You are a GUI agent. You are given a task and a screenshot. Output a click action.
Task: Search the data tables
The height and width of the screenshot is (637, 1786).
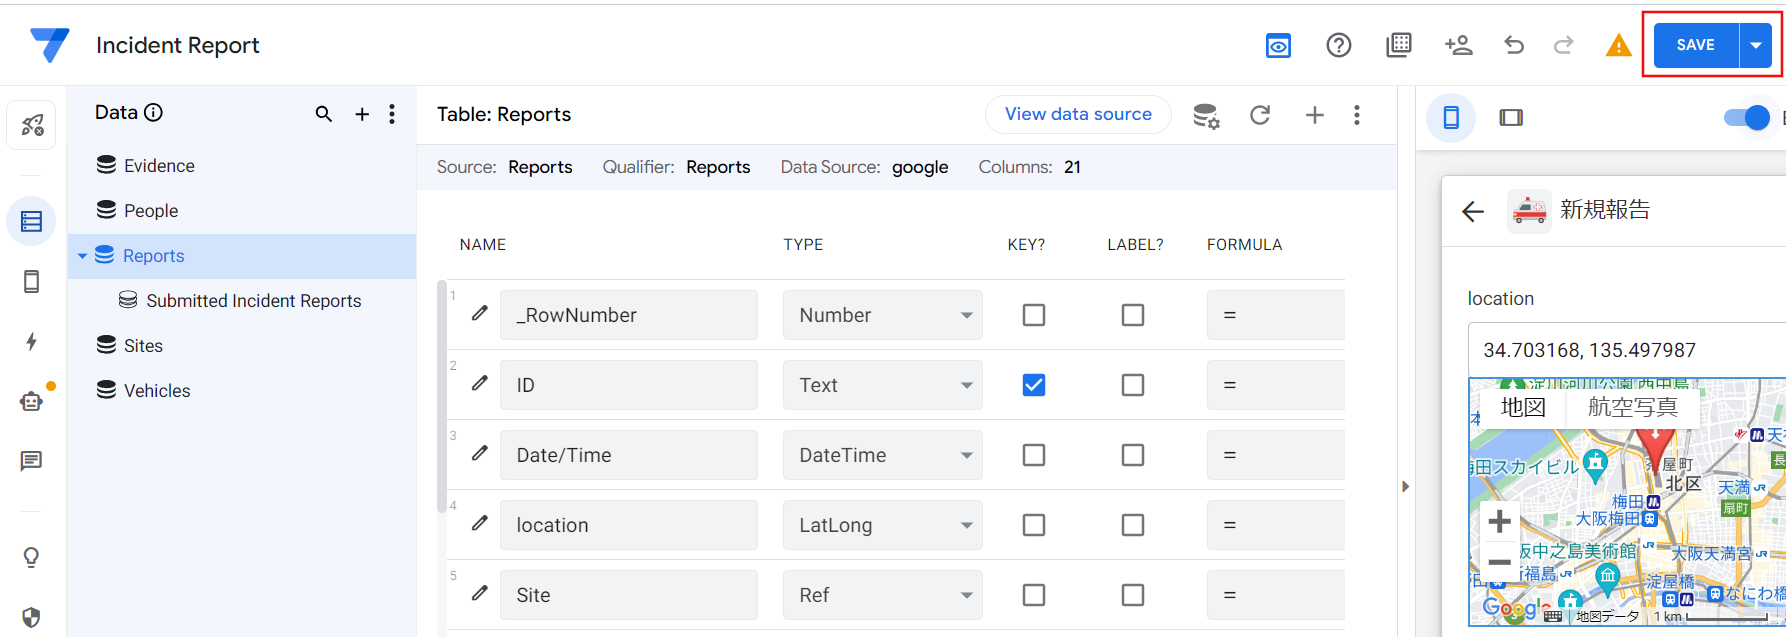tap(324, 114)
